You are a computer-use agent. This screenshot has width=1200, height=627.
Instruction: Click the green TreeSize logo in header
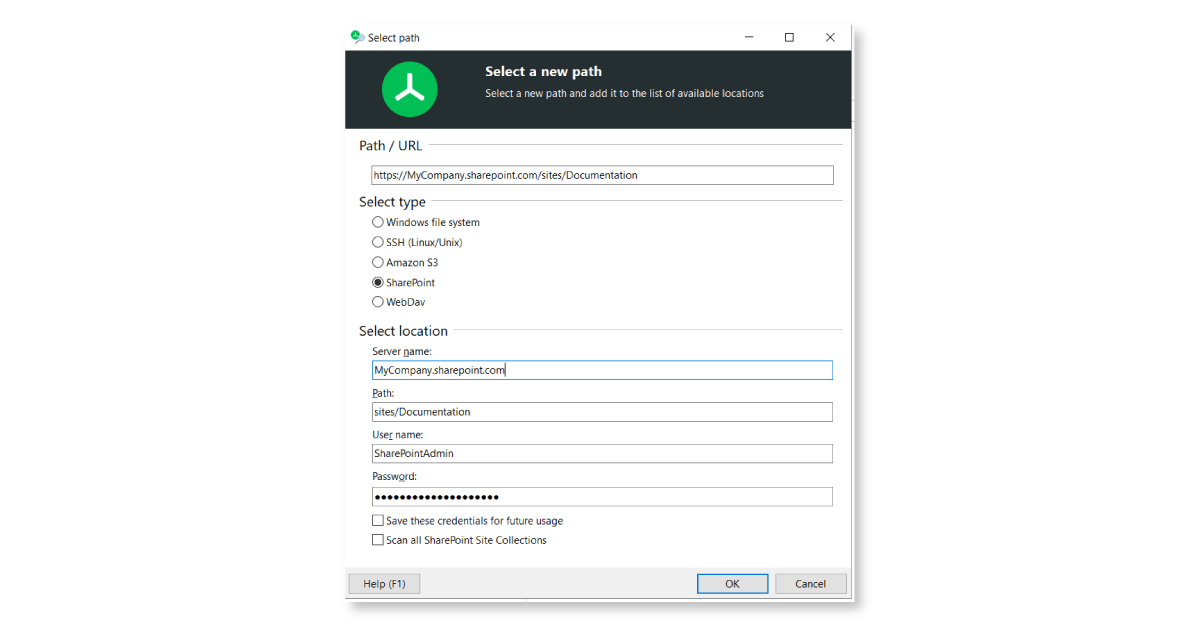tap(409, 89)
